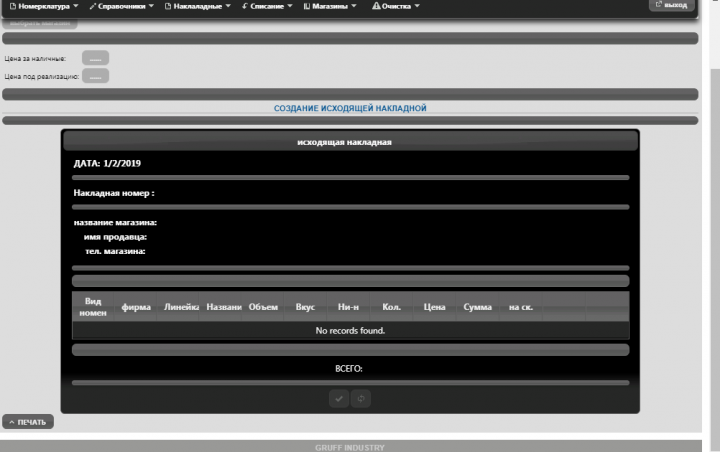
Task: Expand the dropdown arrow of Списание
Action: pos(290,6)
